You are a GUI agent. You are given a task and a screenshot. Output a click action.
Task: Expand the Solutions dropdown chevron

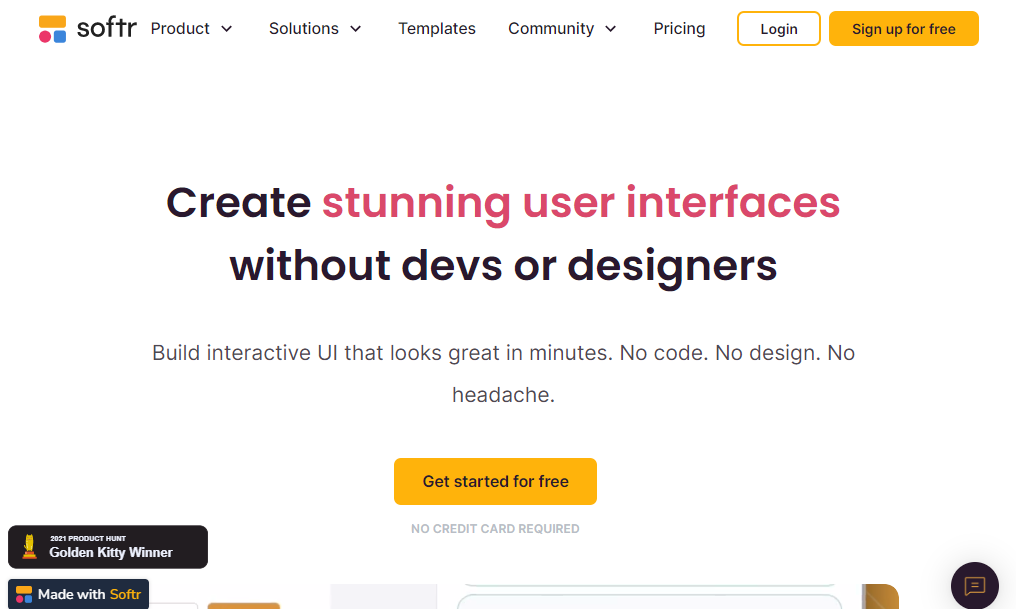(357, 29)
